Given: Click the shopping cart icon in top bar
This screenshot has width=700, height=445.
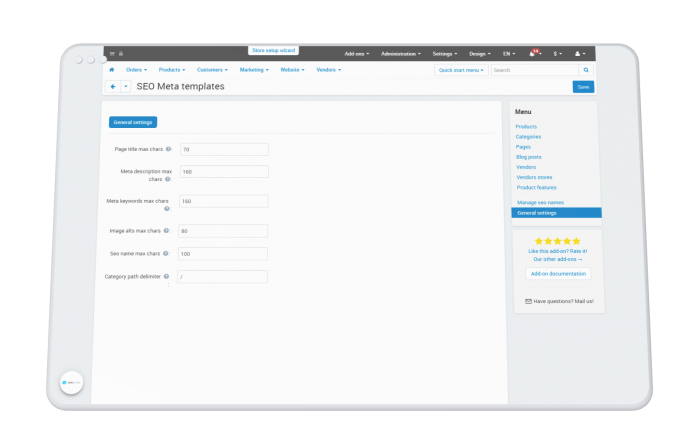Looking at the screenshot, I should pyautogui.click(x=112, y=54).
